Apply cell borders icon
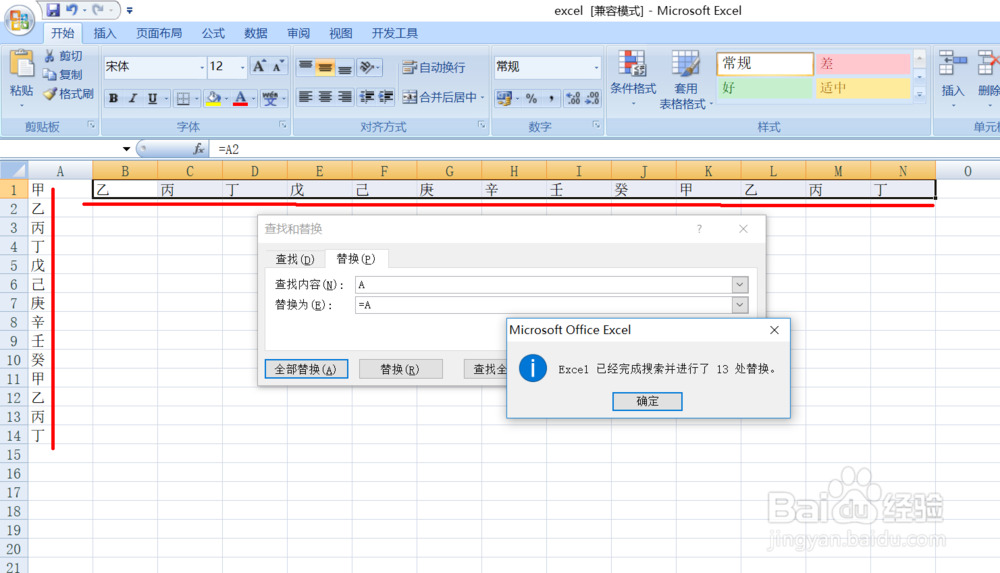Viewport: 1000px width, 573px height. [x=183, y=98]
